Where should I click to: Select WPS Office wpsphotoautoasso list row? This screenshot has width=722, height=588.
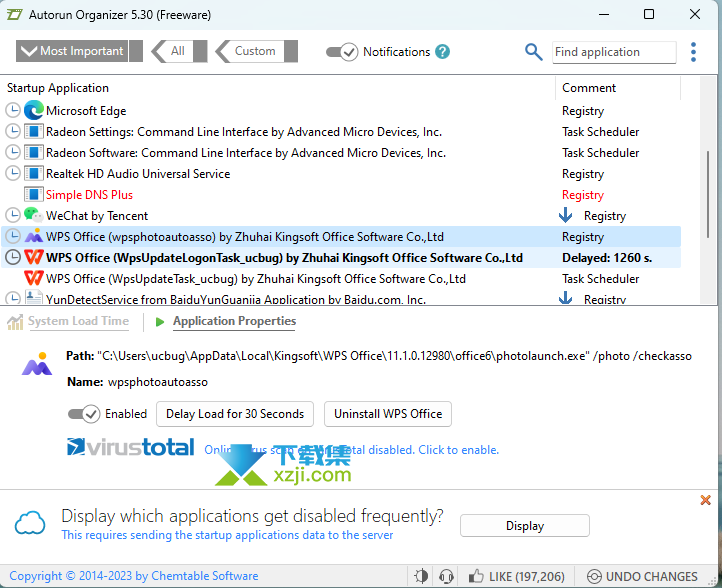coord(341,237)
